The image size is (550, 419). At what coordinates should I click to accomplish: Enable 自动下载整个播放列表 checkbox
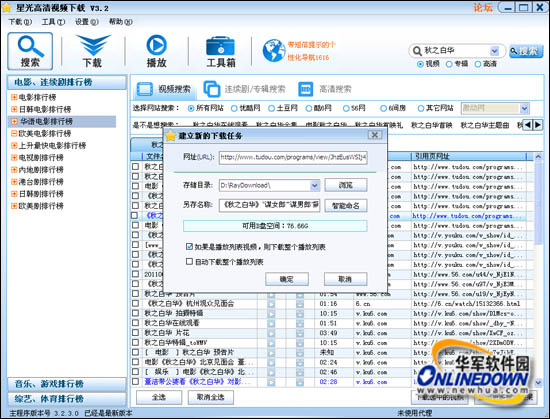click(x=189, y=262)
